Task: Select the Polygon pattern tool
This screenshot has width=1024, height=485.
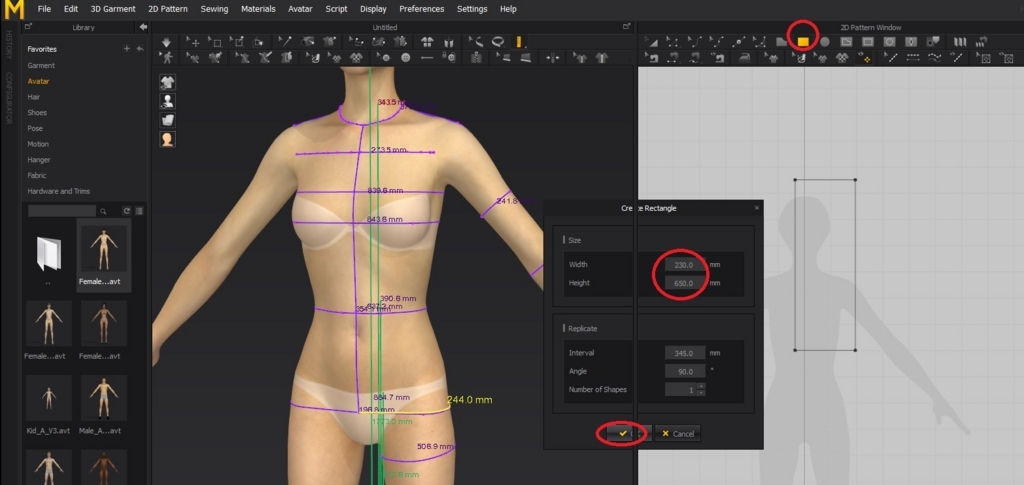Action: coord(781,42)
